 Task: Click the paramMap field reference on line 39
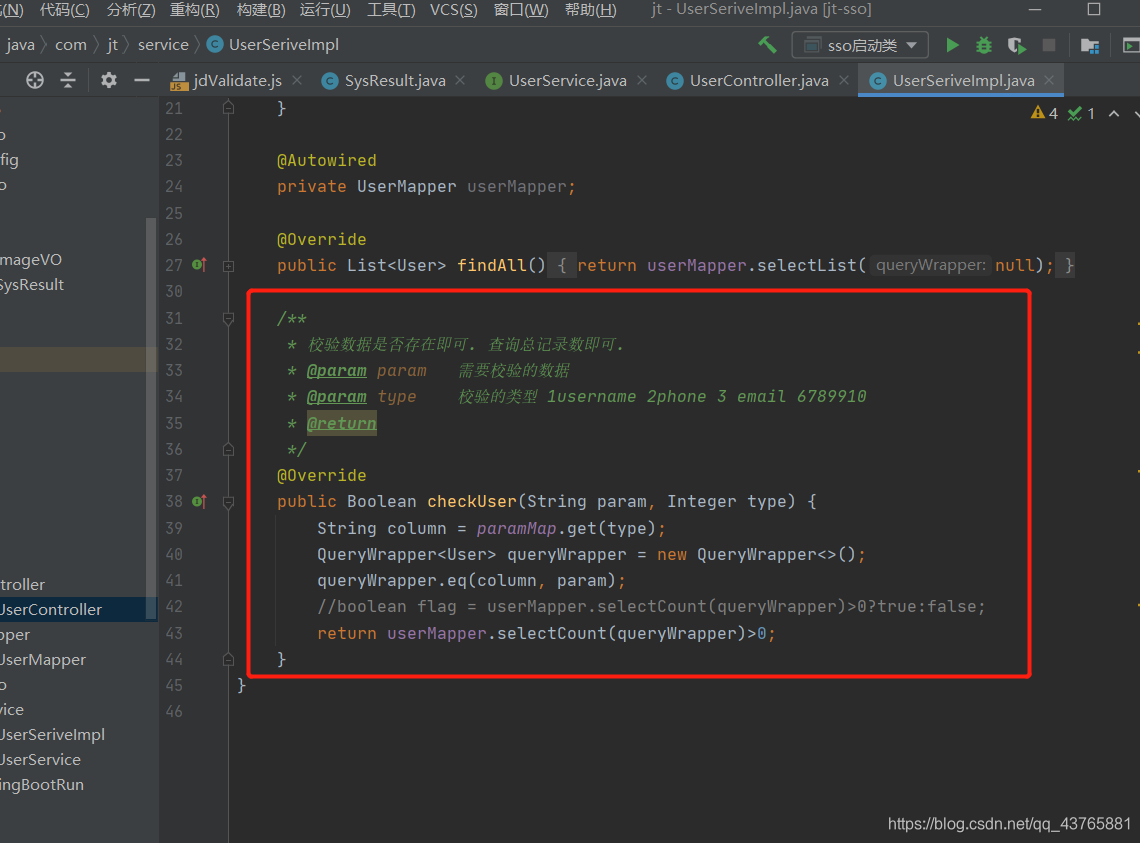tap(516, 528)
